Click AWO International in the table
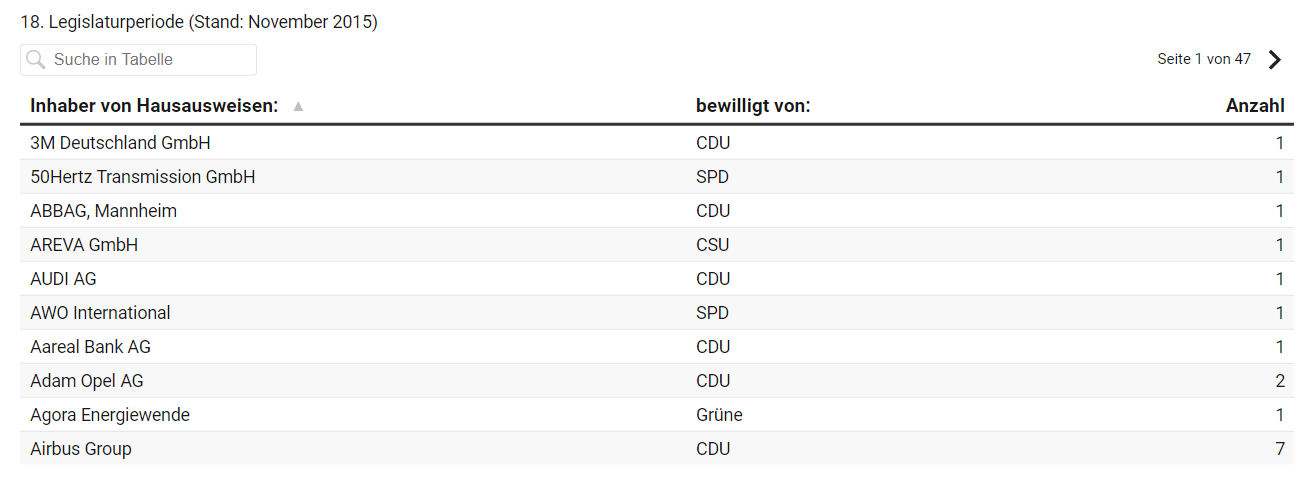The image size is (1315, 481). click(100, 313)
